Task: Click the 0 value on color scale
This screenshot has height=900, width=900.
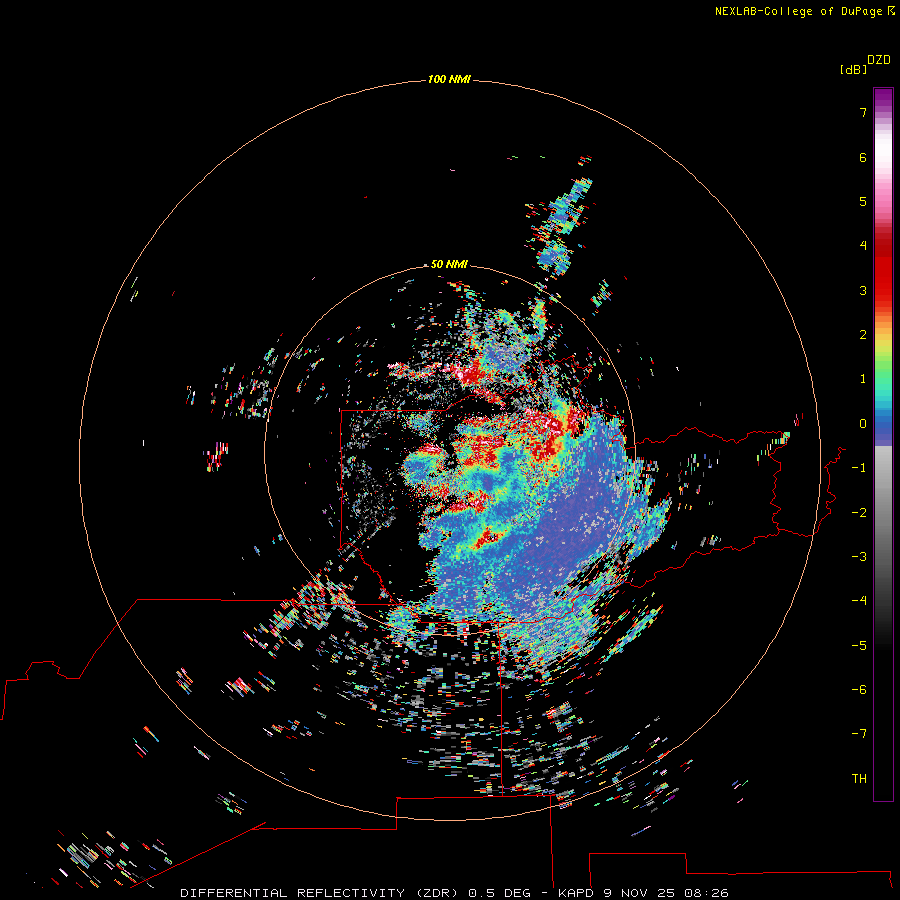Action: 863,424
